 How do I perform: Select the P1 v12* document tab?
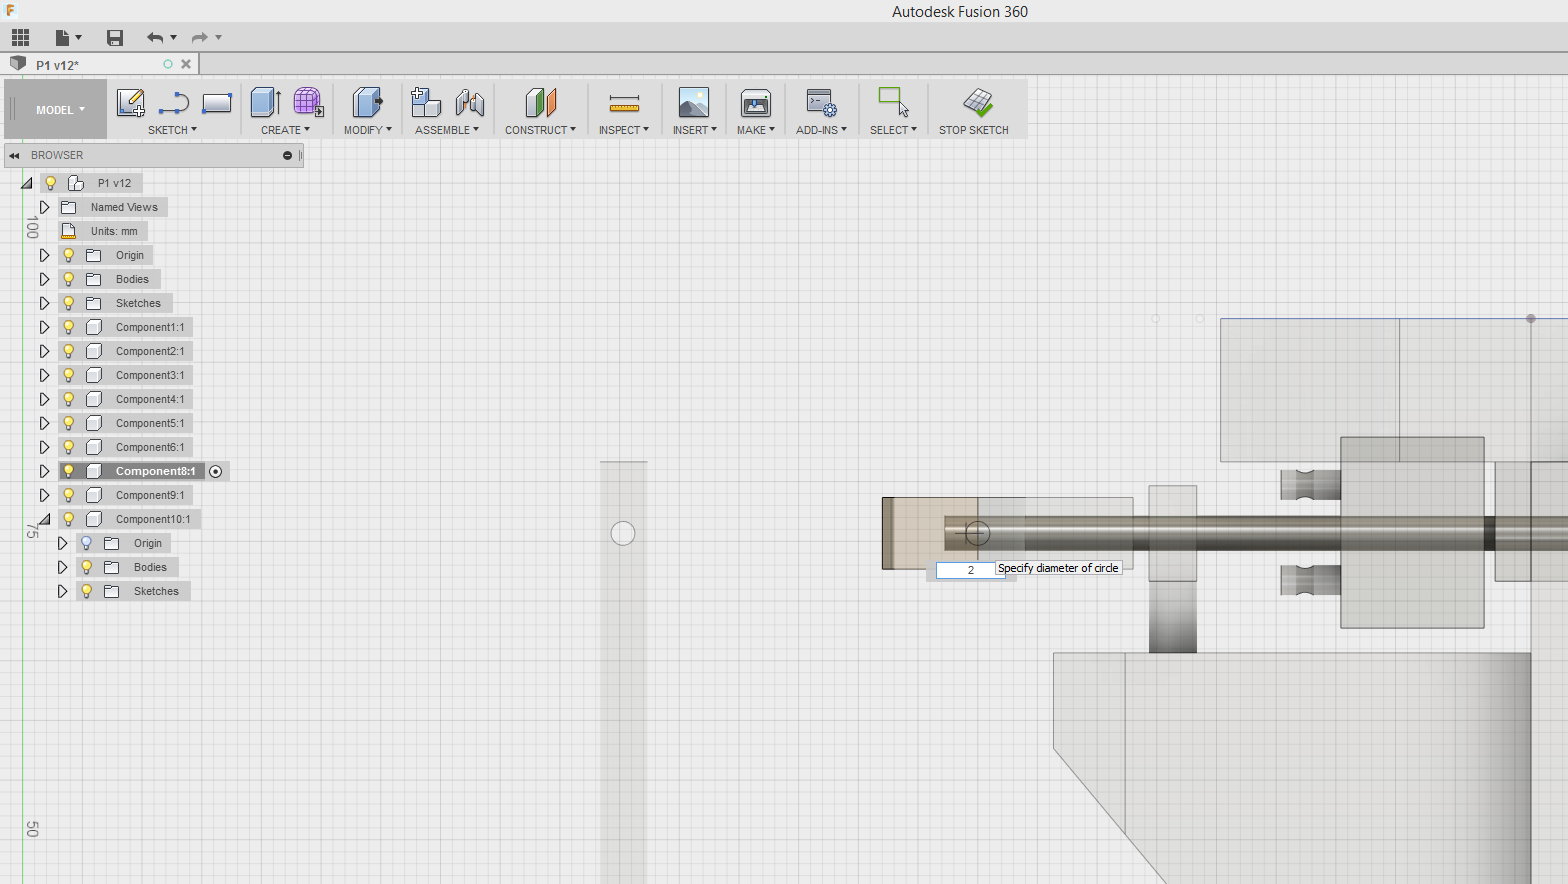pyautogui.click(x=58, y=65)
